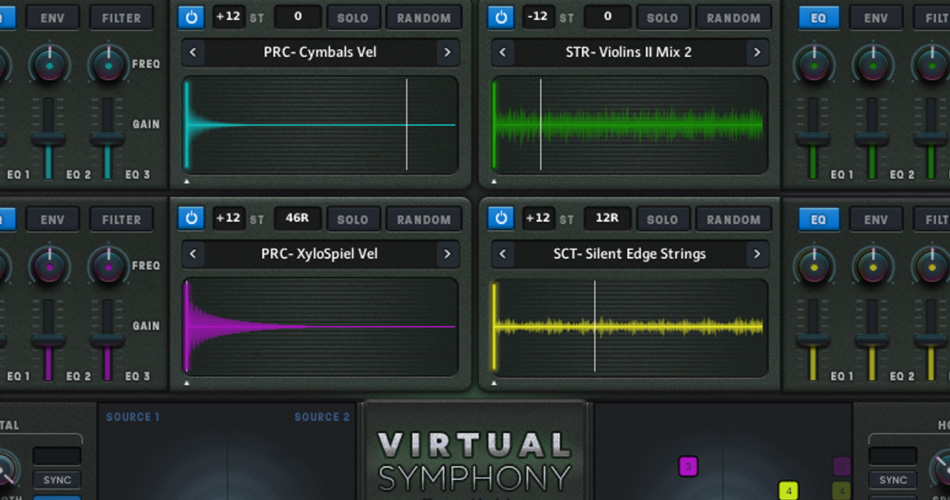950x500 pixels.
Task: Click the bright yellow 4 square on XY pad
Action: [788, 490]
